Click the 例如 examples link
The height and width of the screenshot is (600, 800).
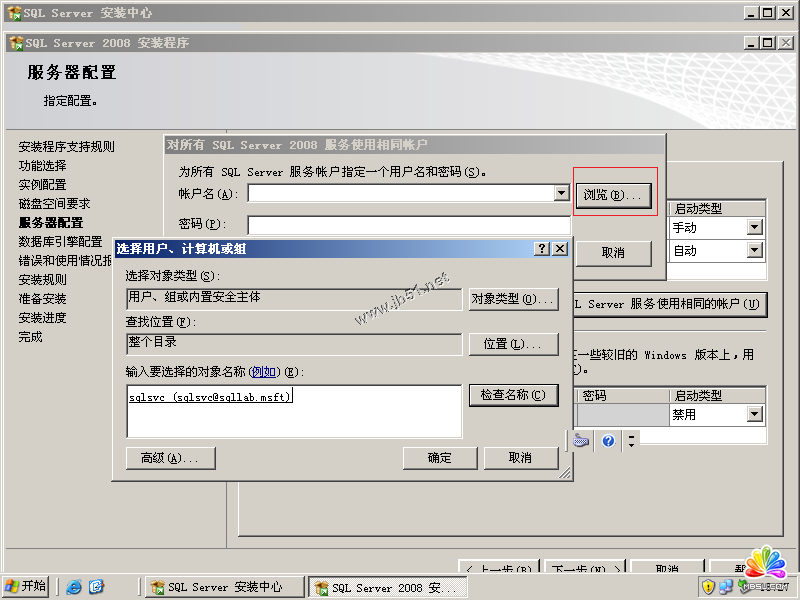click(x=265, y=372)
